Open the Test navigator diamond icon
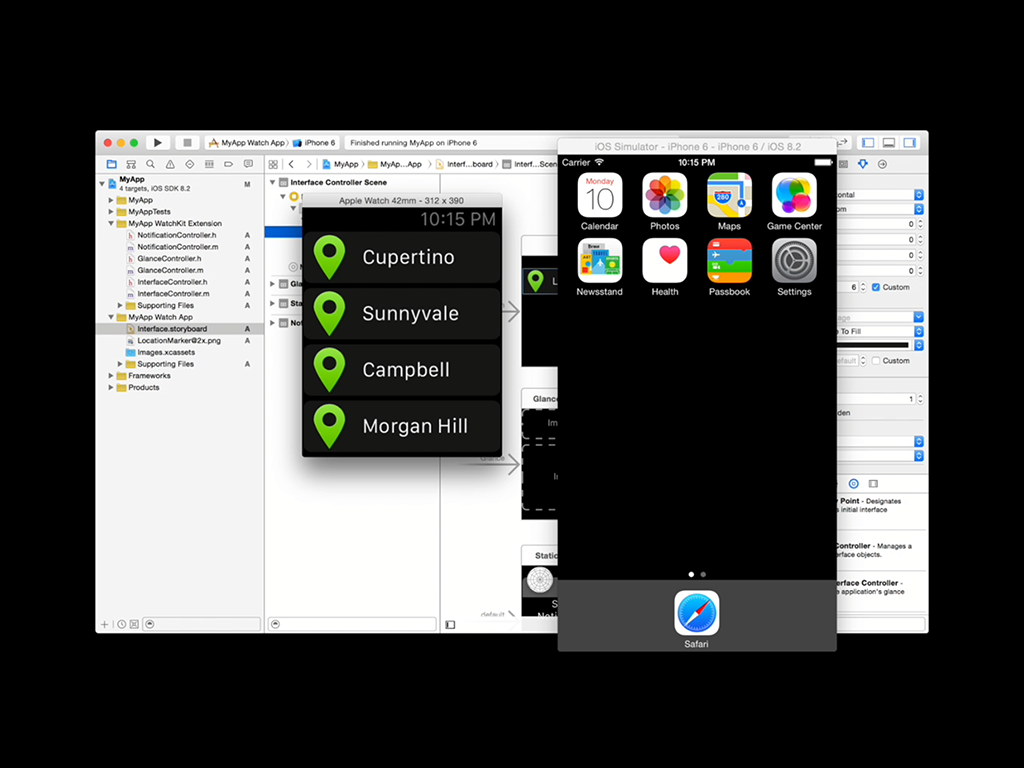Viewport: 1024px width, 768px height. (189, 164)
